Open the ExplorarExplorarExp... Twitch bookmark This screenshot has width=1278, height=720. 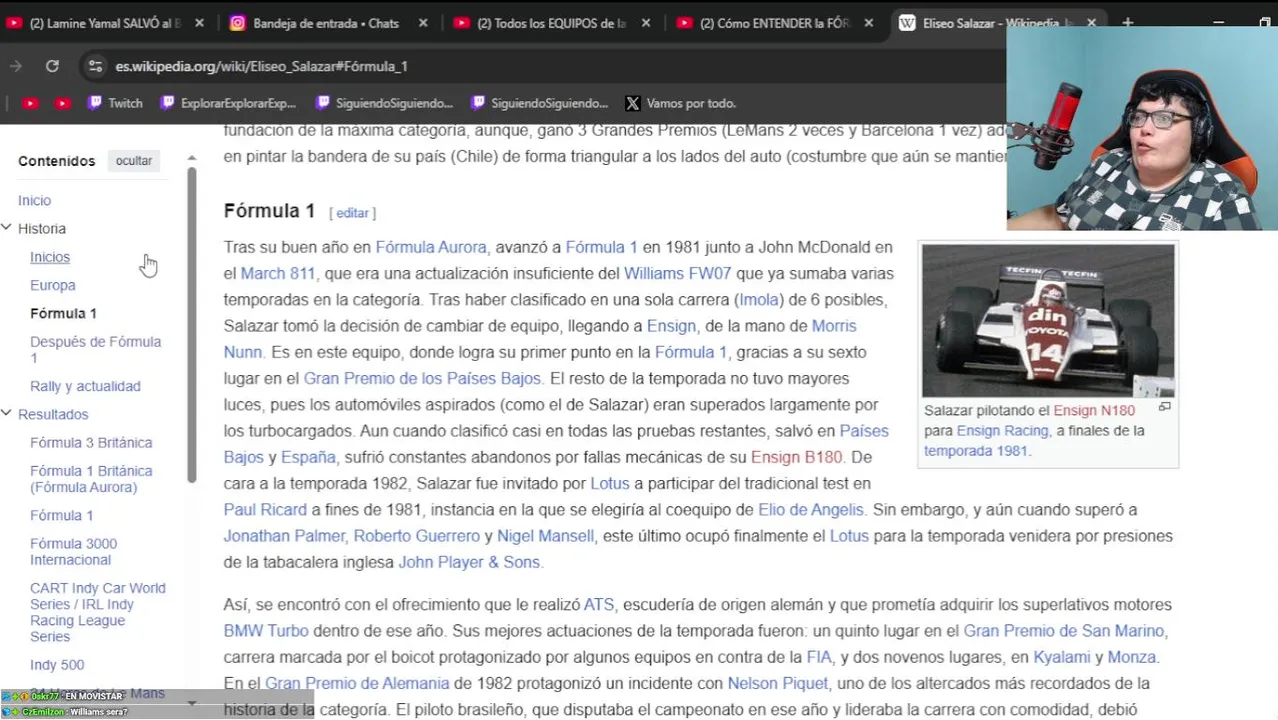[228, 103]
